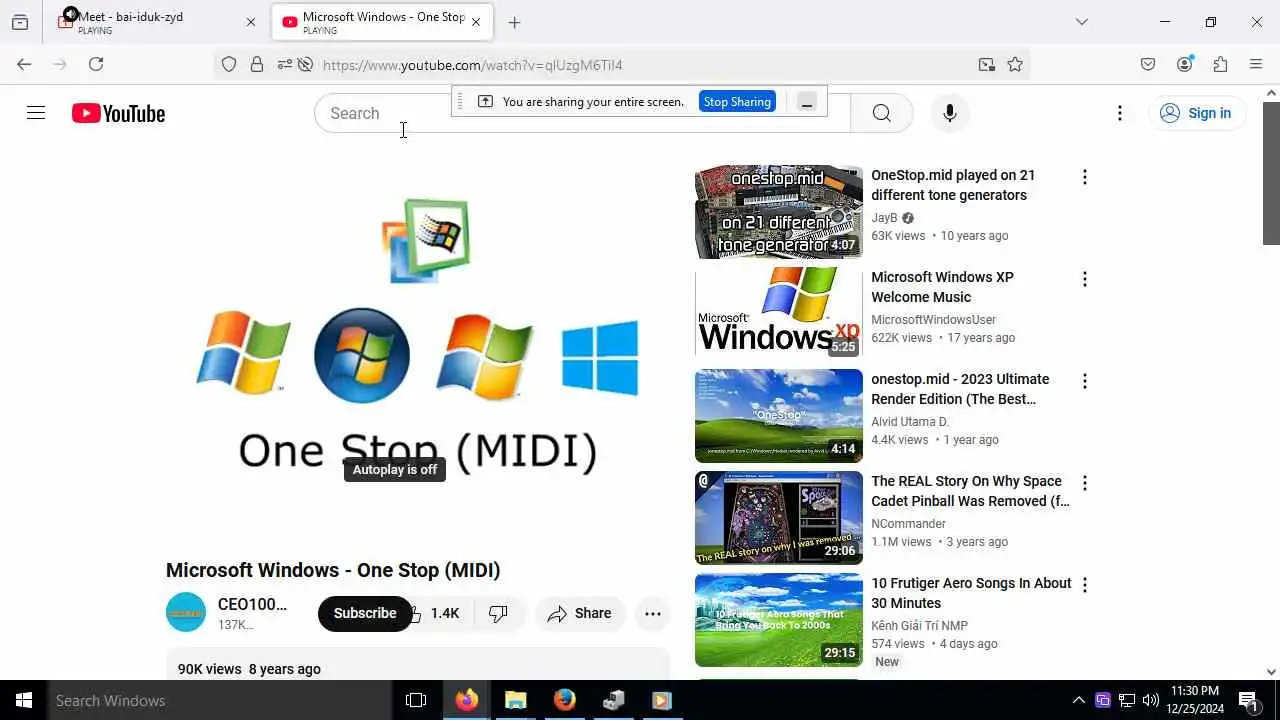Open the Windows XP Welcome Music thumbnail
Viewport: 1280px width, 720px height.
click(779, 314)
